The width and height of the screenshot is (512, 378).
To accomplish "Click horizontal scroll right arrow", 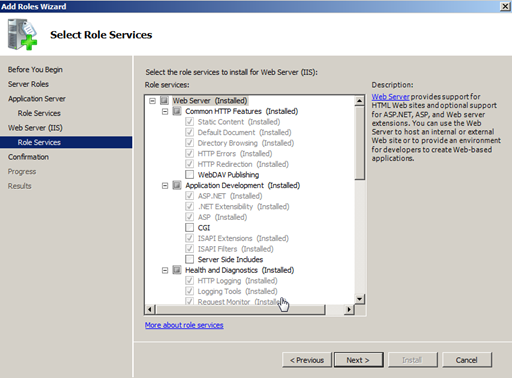I will pos(349,310).
